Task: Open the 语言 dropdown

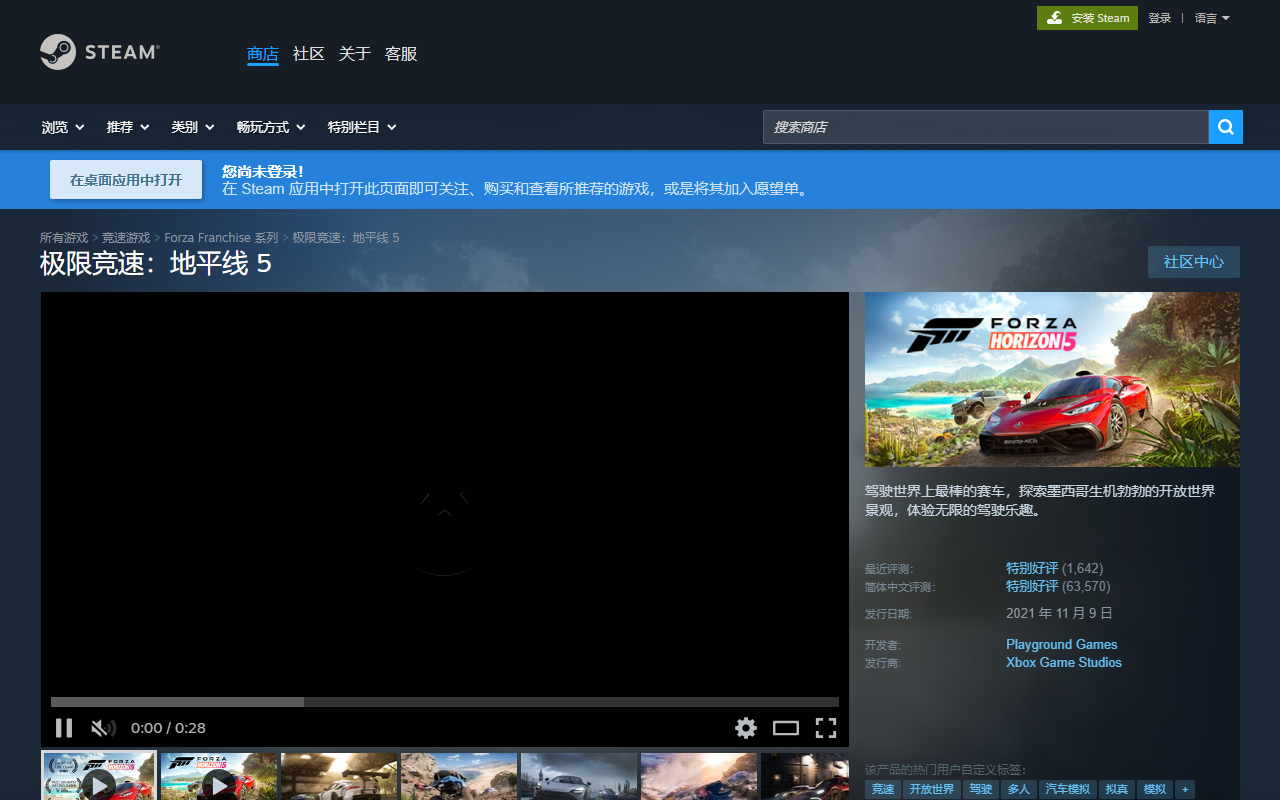Action: tap(1212, 18)
